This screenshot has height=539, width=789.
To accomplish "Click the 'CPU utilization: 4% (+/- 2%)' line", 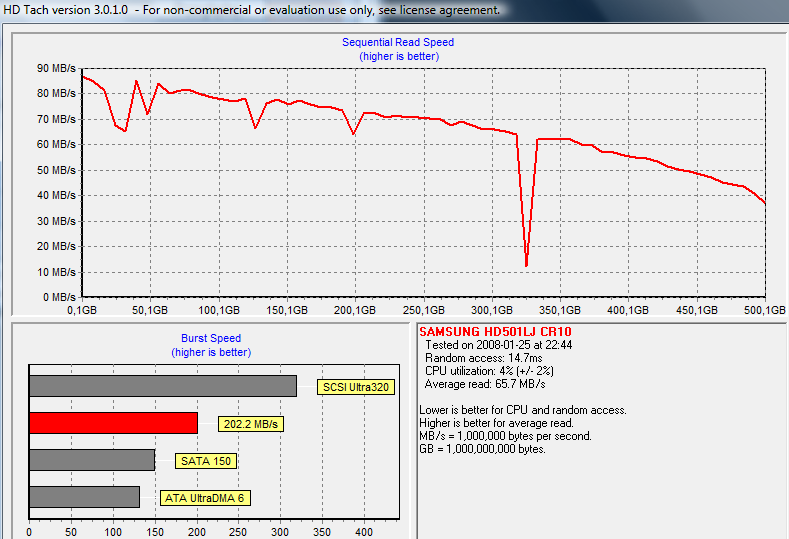I will (x=489, y=371).
